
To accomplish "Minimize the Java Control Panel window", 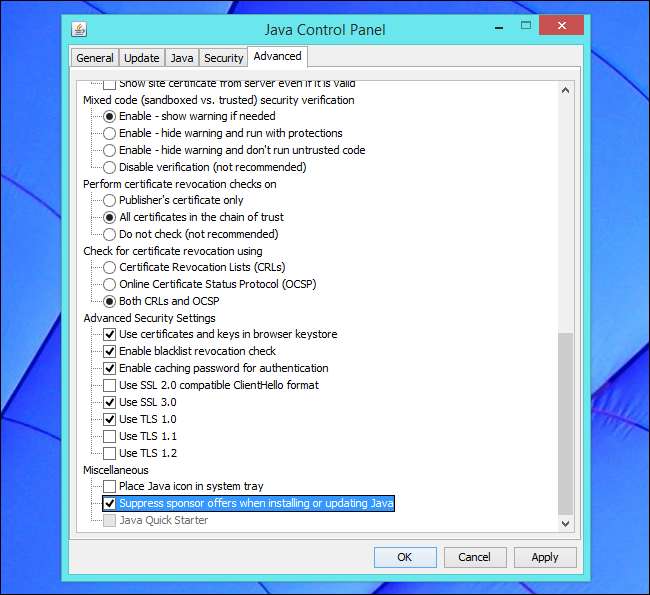I will [499, 27].
